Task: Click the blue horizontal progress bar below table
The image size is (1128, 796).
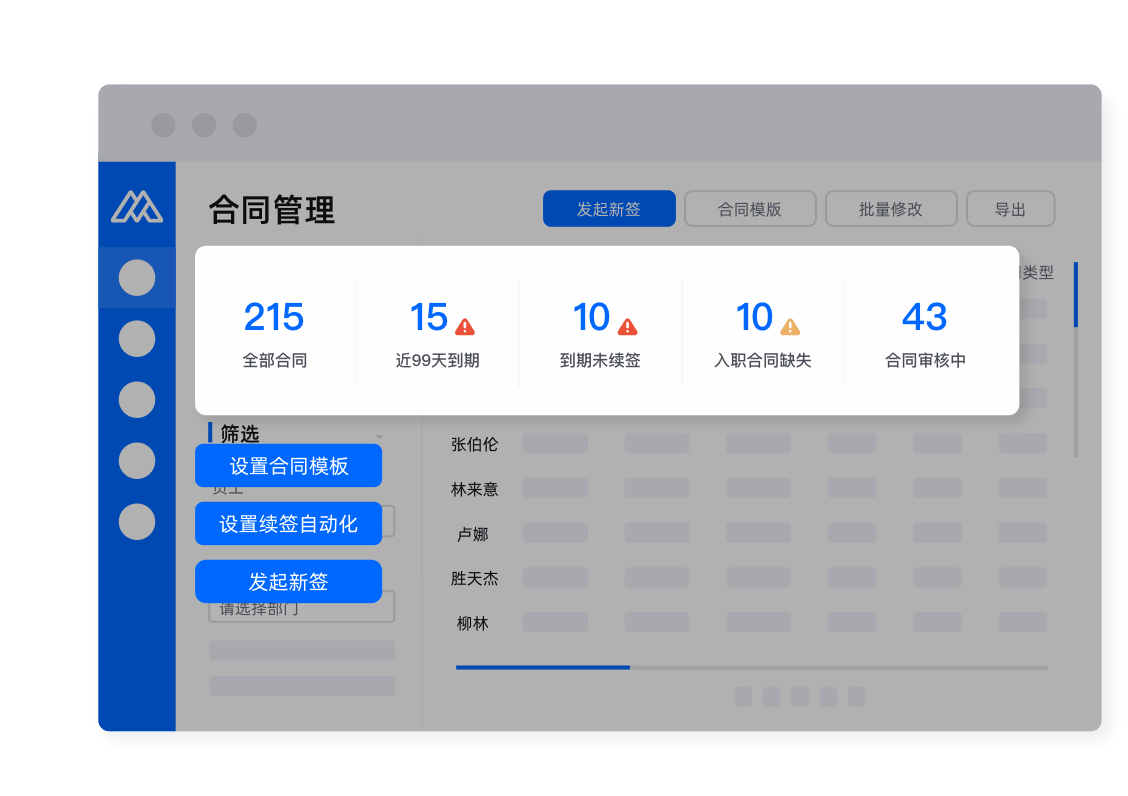Action: [543, 667]
